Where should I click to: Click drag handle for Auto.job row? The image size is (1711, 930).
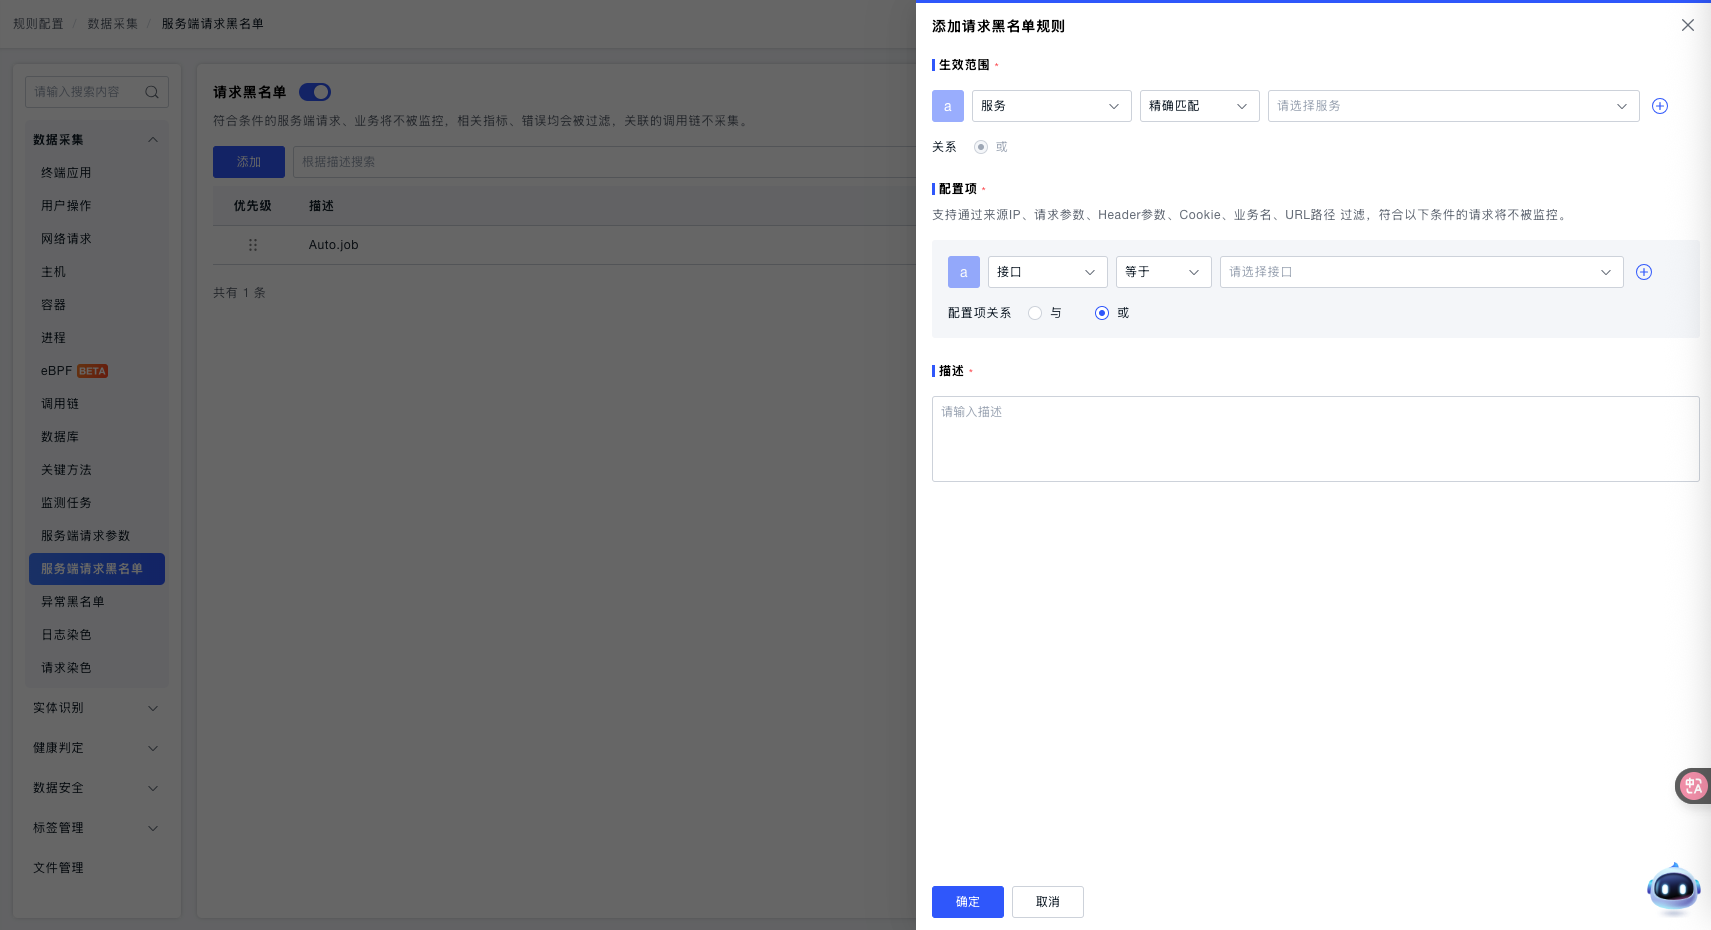tap(253, 245)
